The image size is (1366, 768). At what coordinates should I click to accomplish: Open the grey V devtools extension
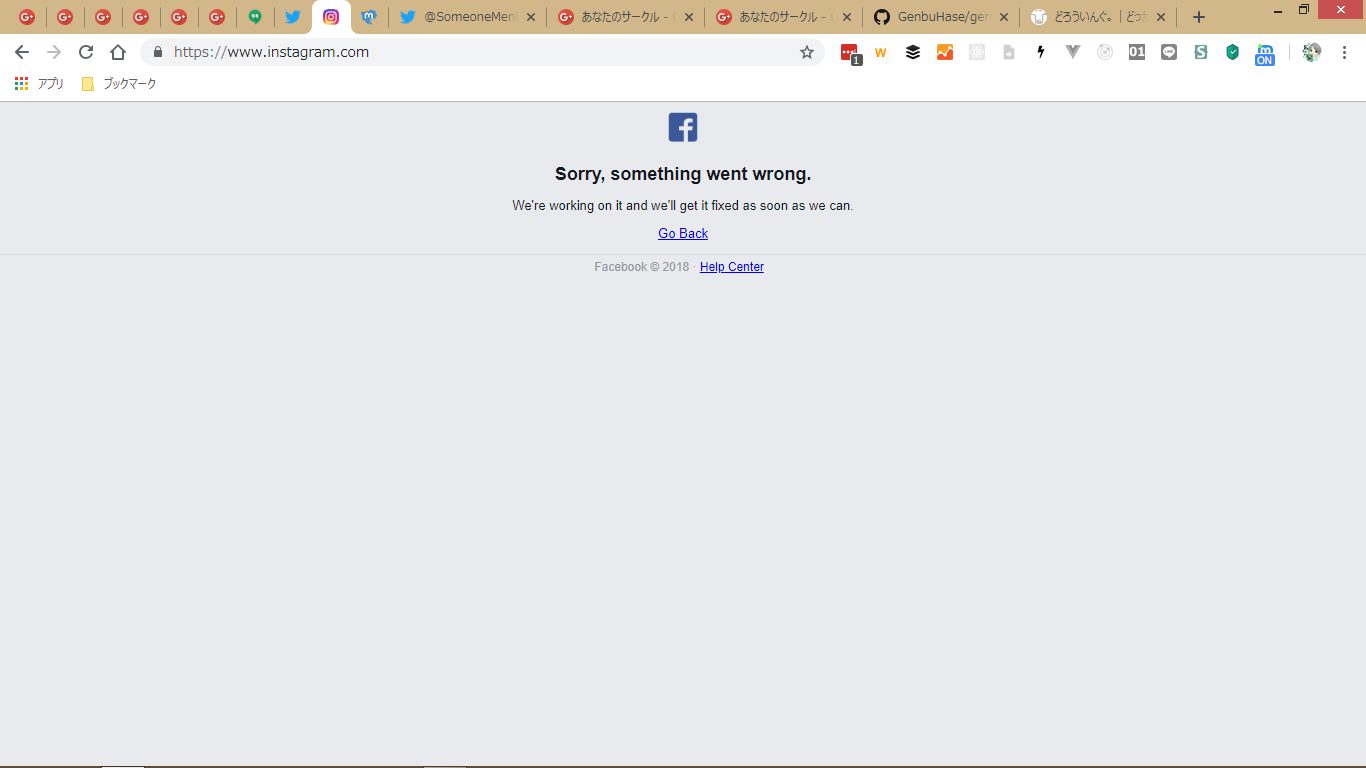point(1073,52)
